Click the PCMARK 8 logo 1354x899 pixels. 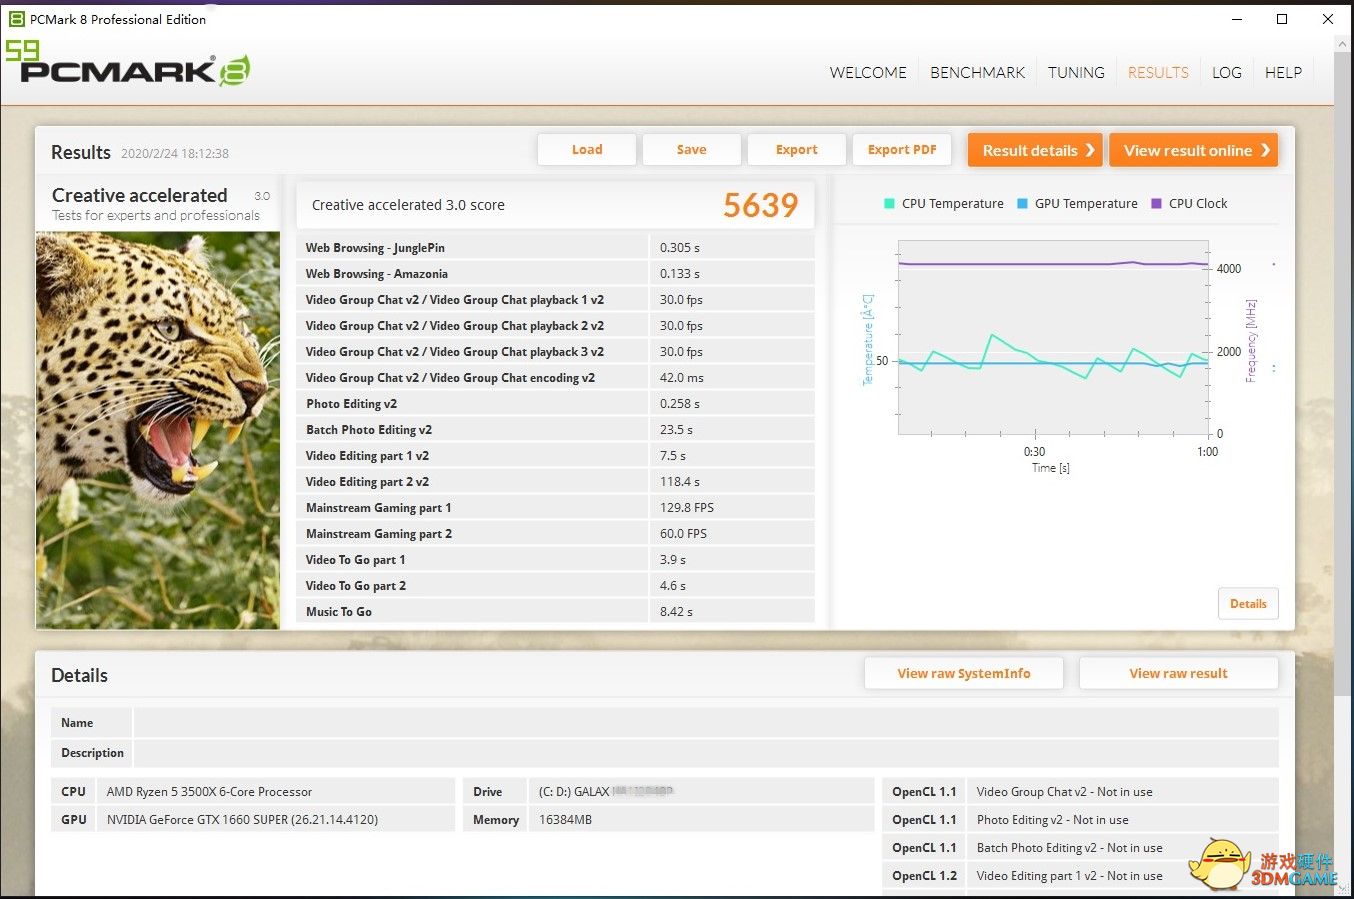coord(135,70)
